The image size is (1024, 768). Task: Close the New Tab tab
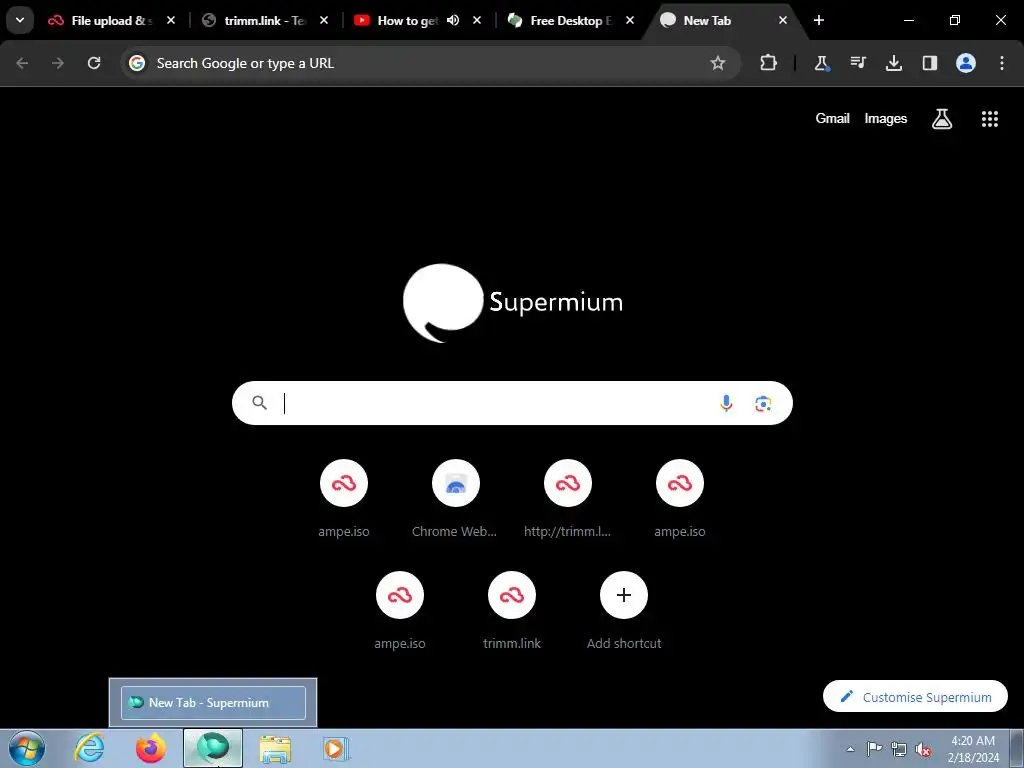(x=782, y=20)
